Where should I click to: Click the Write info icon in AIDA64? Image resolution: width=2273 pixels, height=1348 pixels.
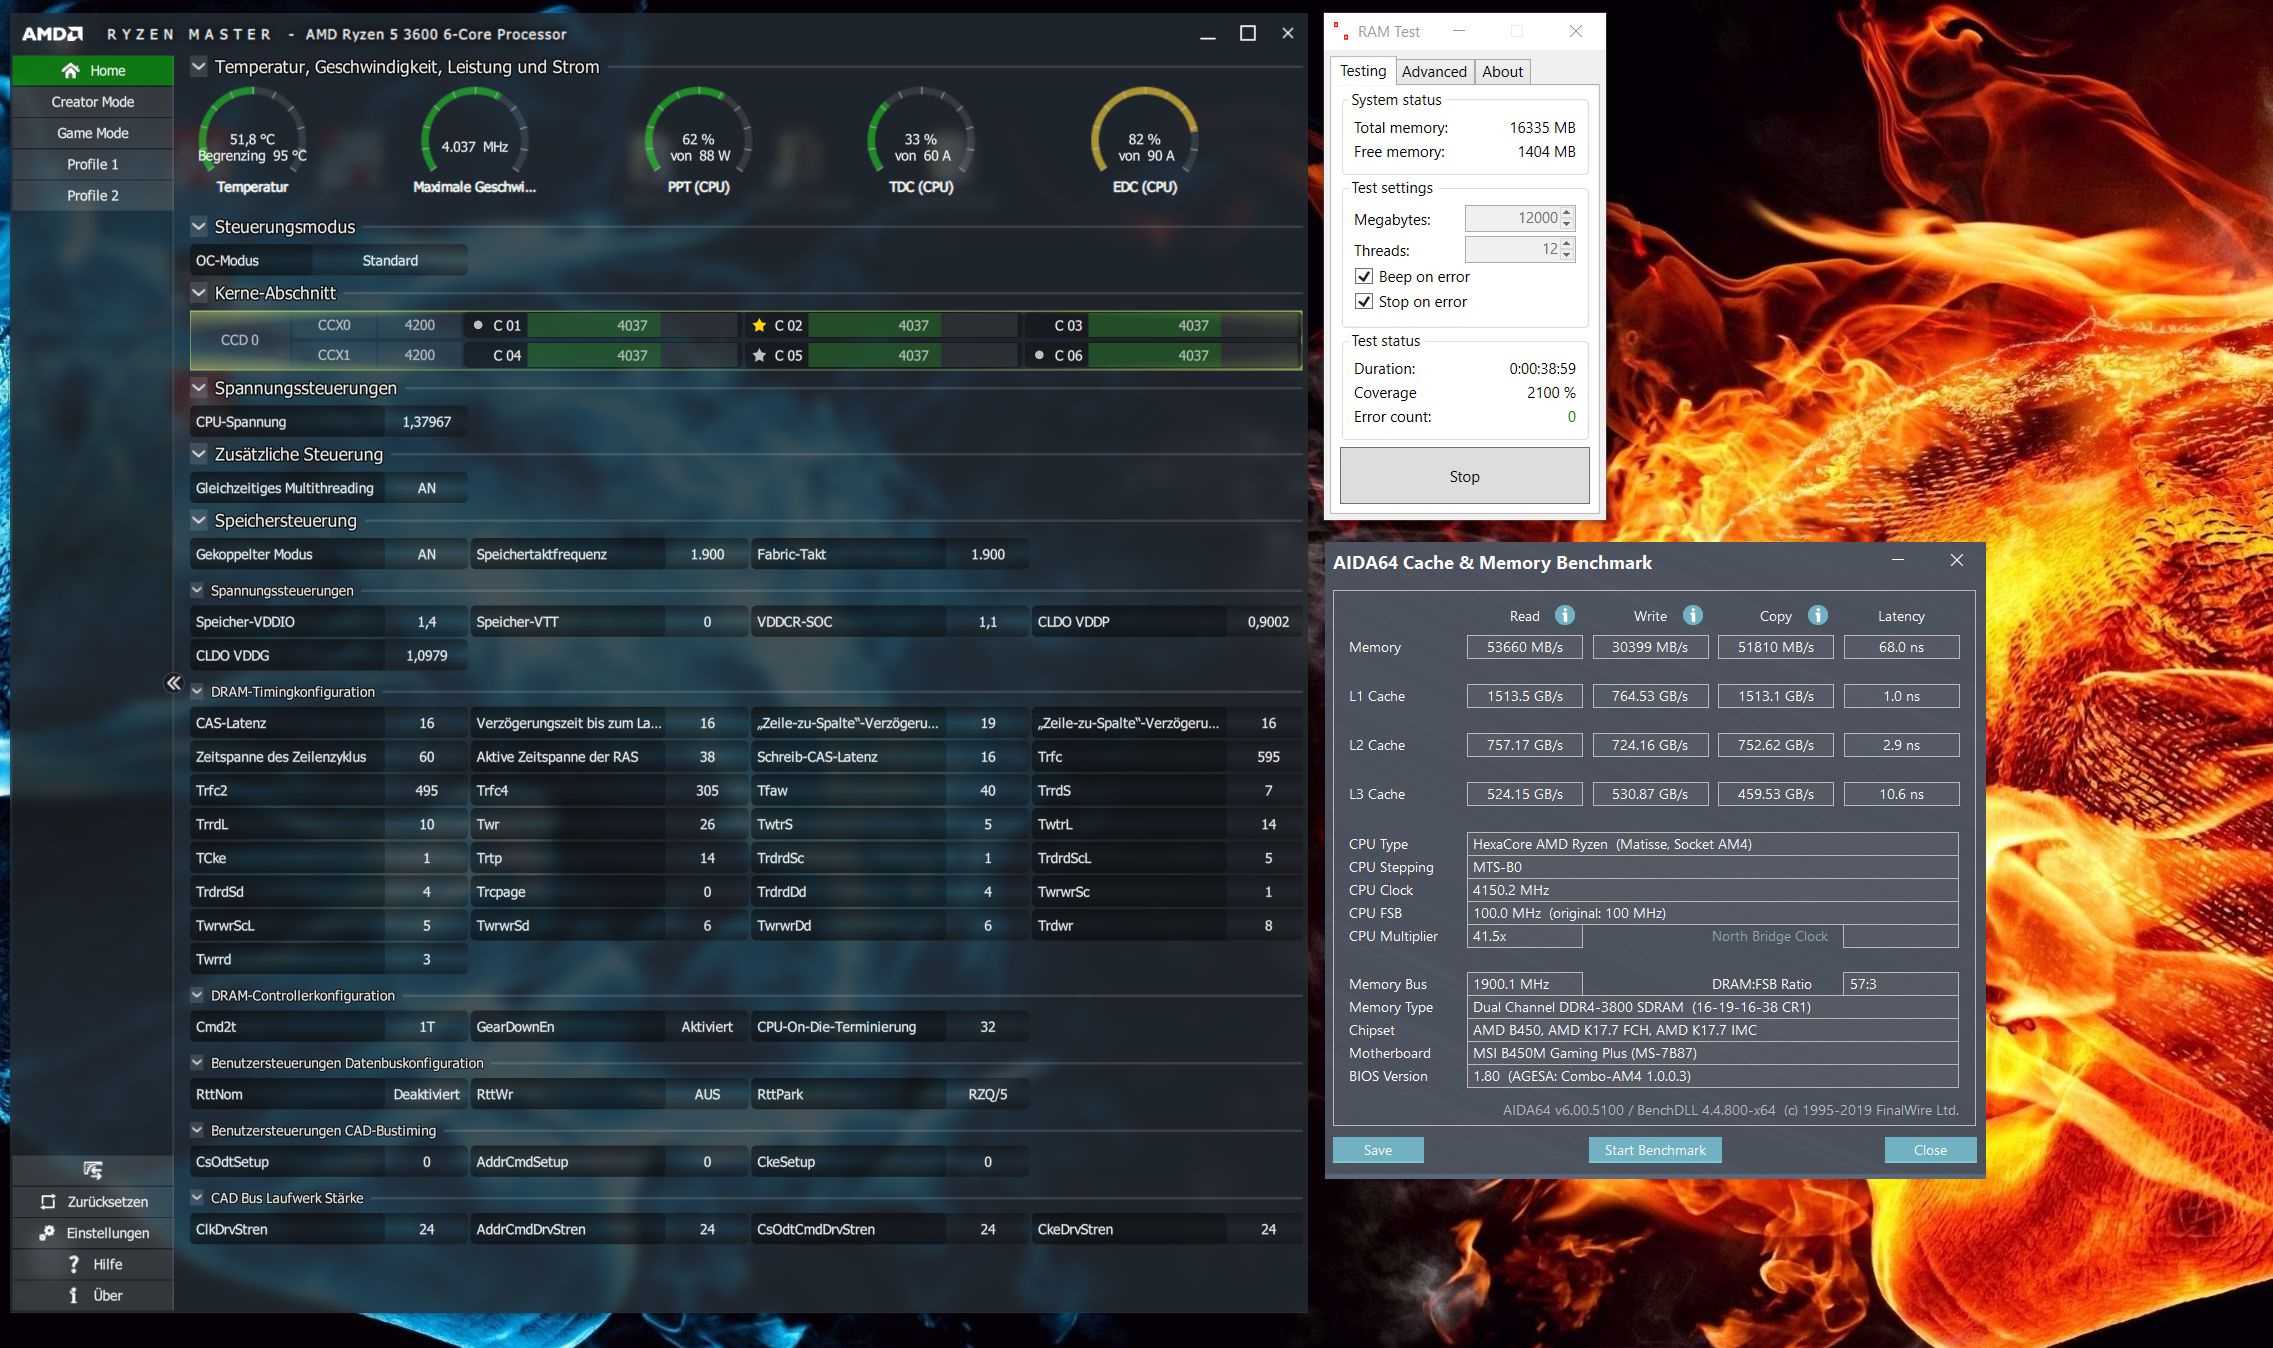[1693, 616]
